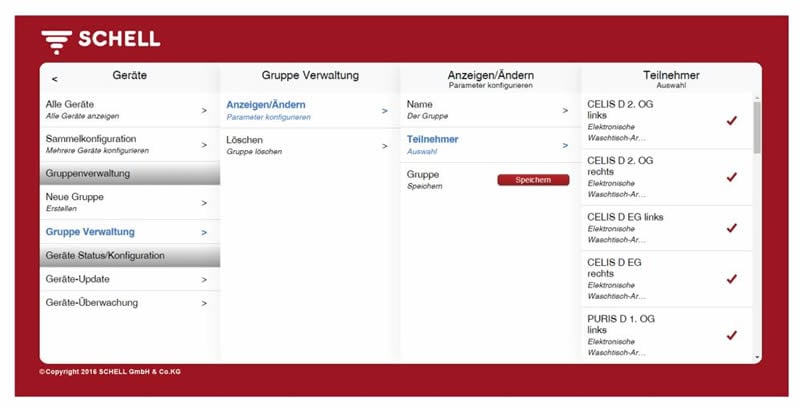Click the scrollbar down arrow
Viewport: 800px width, 408px height.
click(757, 358)
